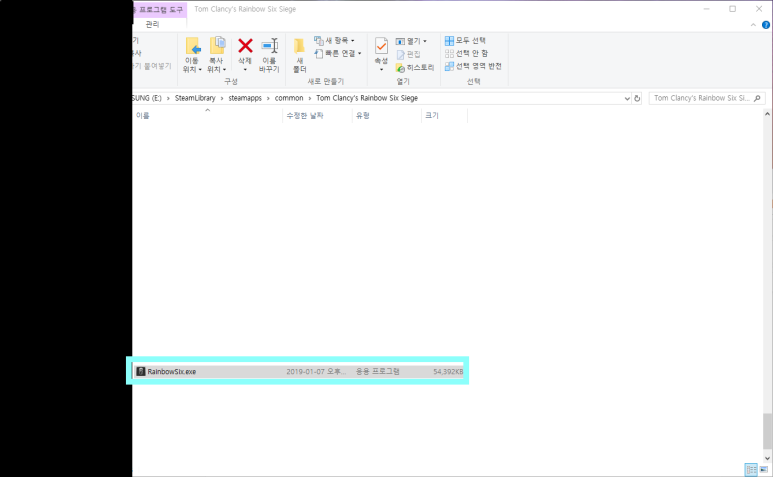Refresh the address bar location
Viewport: 773px width, 477px height.
(x=637, y=99)
